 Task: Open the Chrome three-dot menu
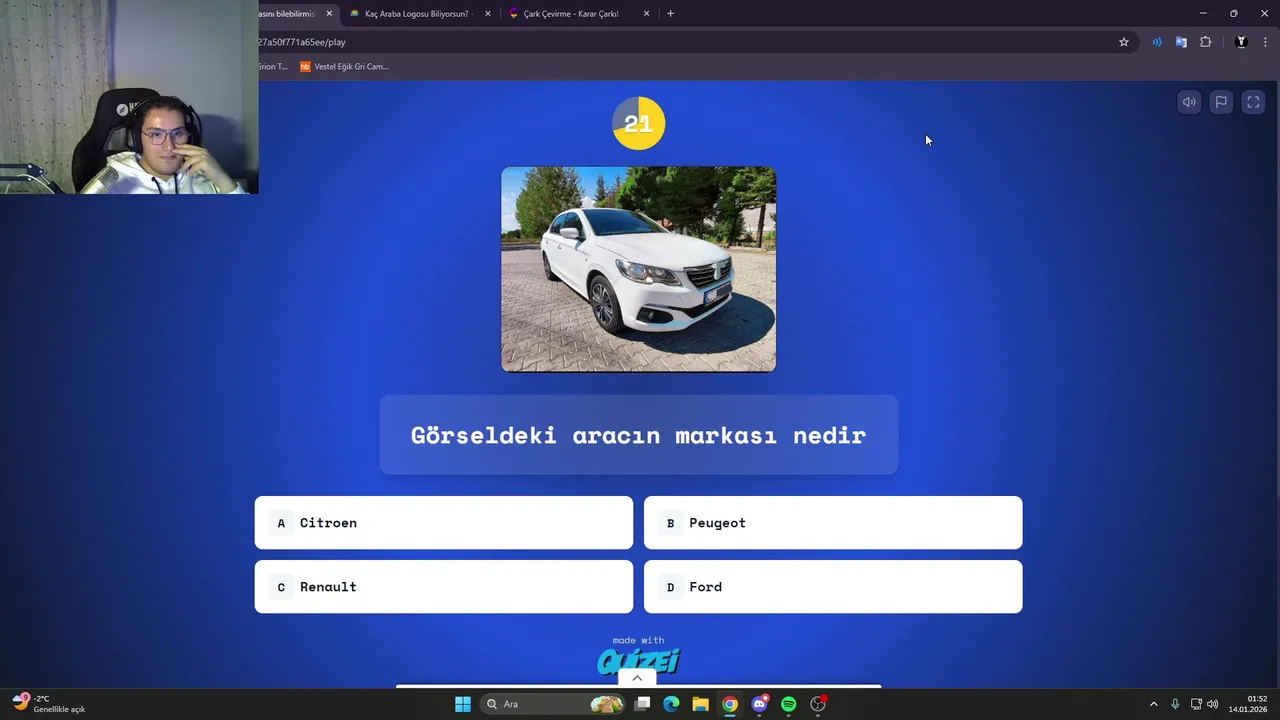point(1265,42)
